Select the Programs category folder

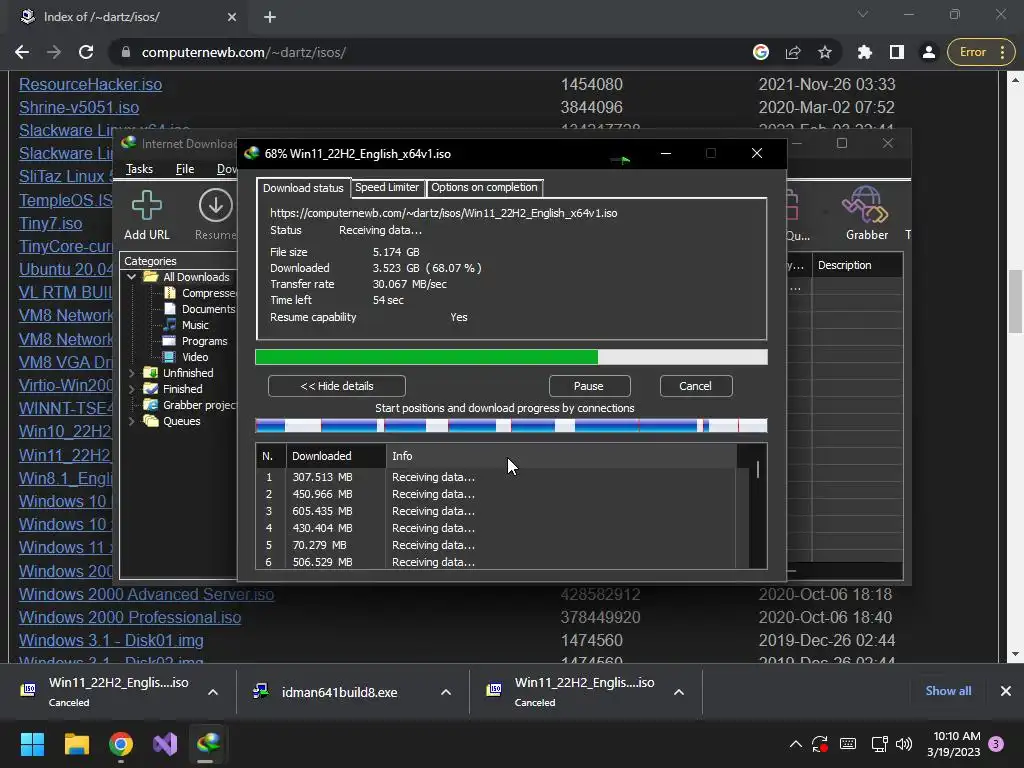(x=195, y=341)
